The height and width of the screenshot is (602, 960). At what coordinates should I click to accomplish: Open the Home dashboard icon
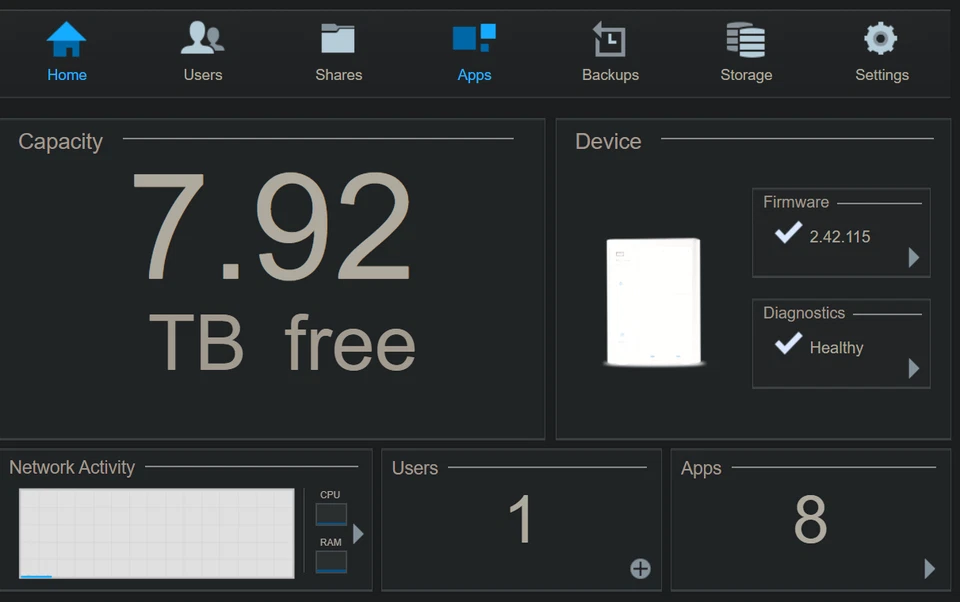point(66,40)
